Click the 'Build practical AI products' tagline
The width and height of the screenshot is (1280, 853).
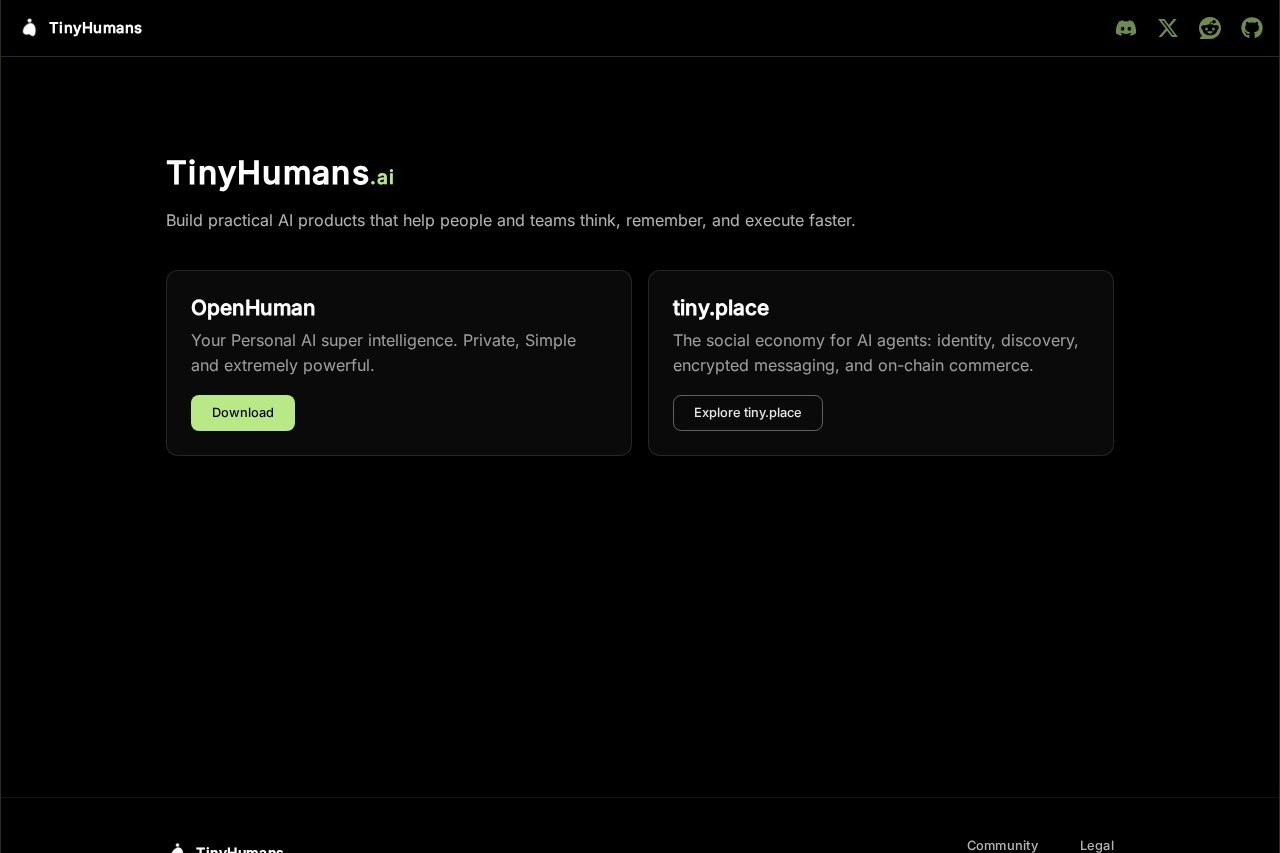coord(511,220)
